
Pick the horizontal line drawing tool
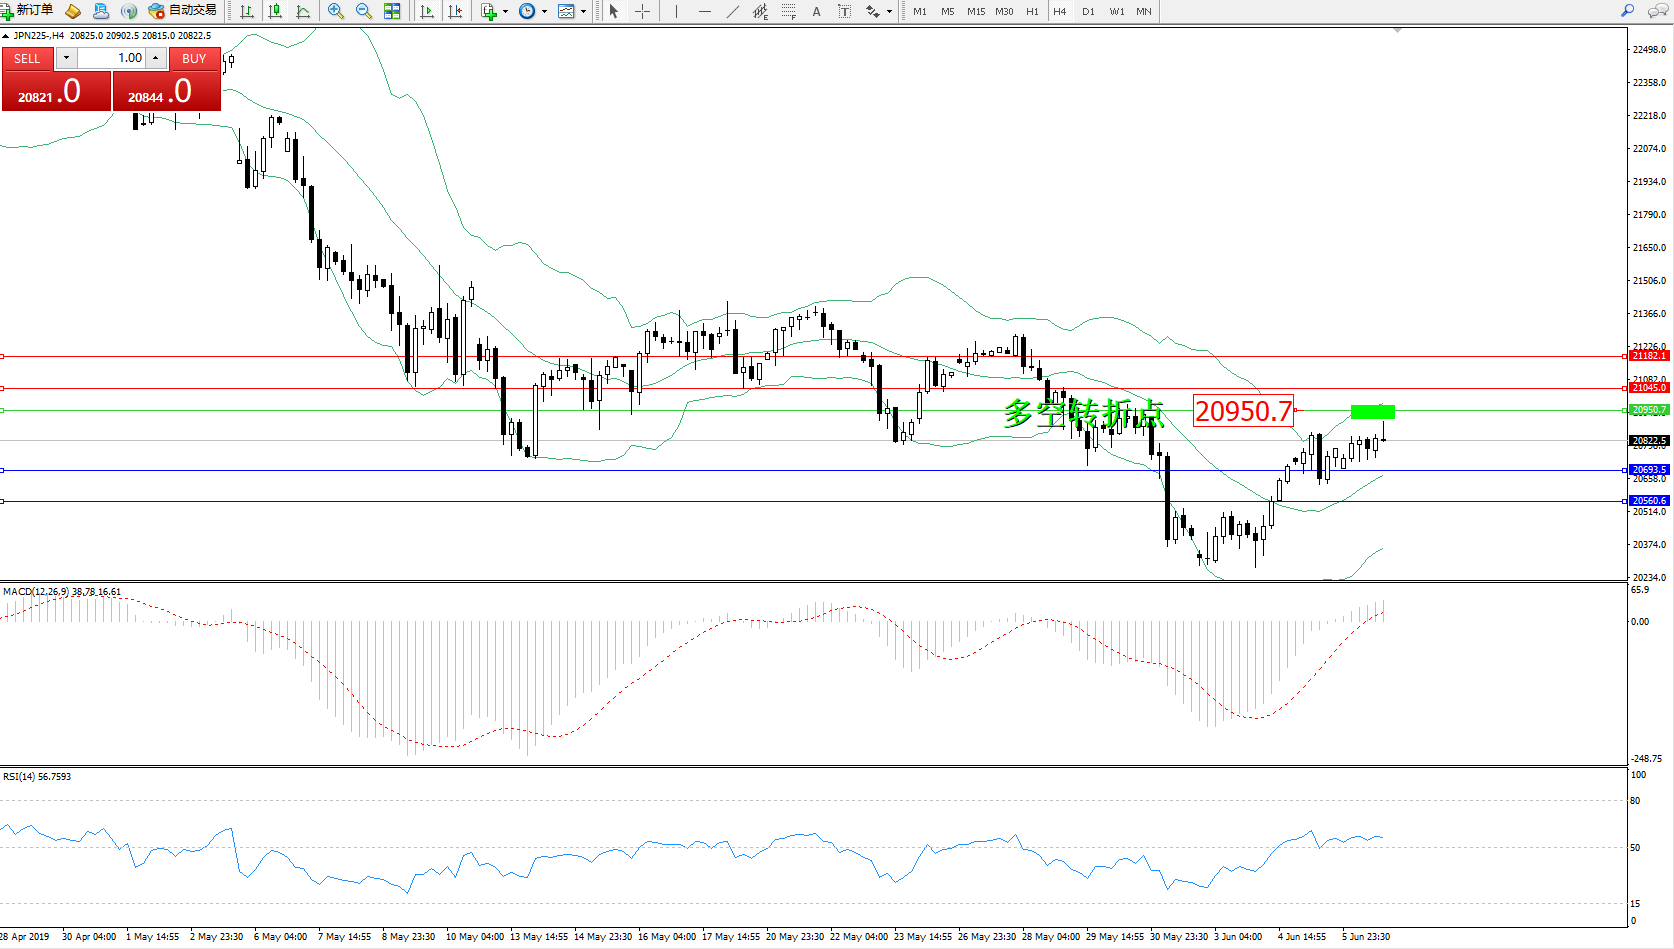[705, 11]
